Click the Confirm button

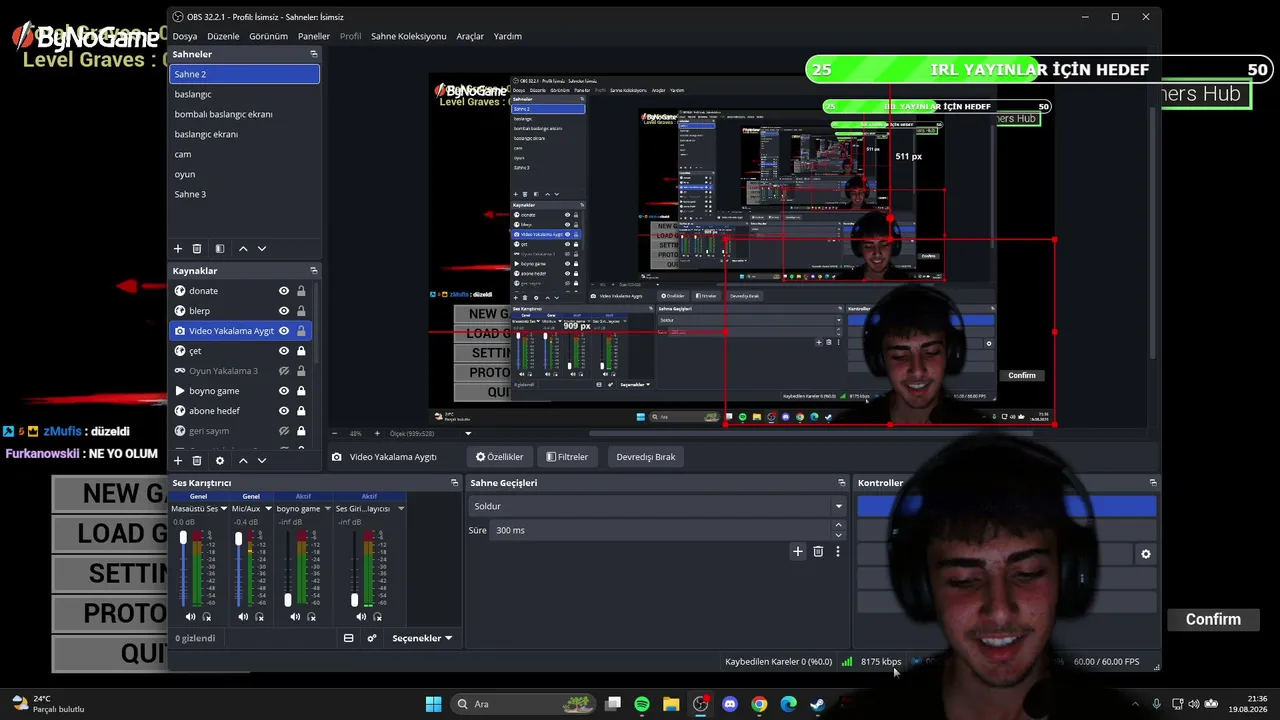click(x=1213, y=620)
